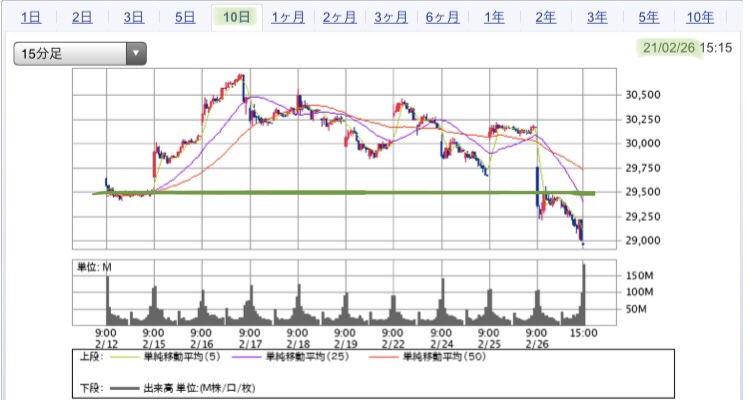Open the 3日 chart range tab
The height and width of the screenshot is (400, 749).
coord(134,18)
